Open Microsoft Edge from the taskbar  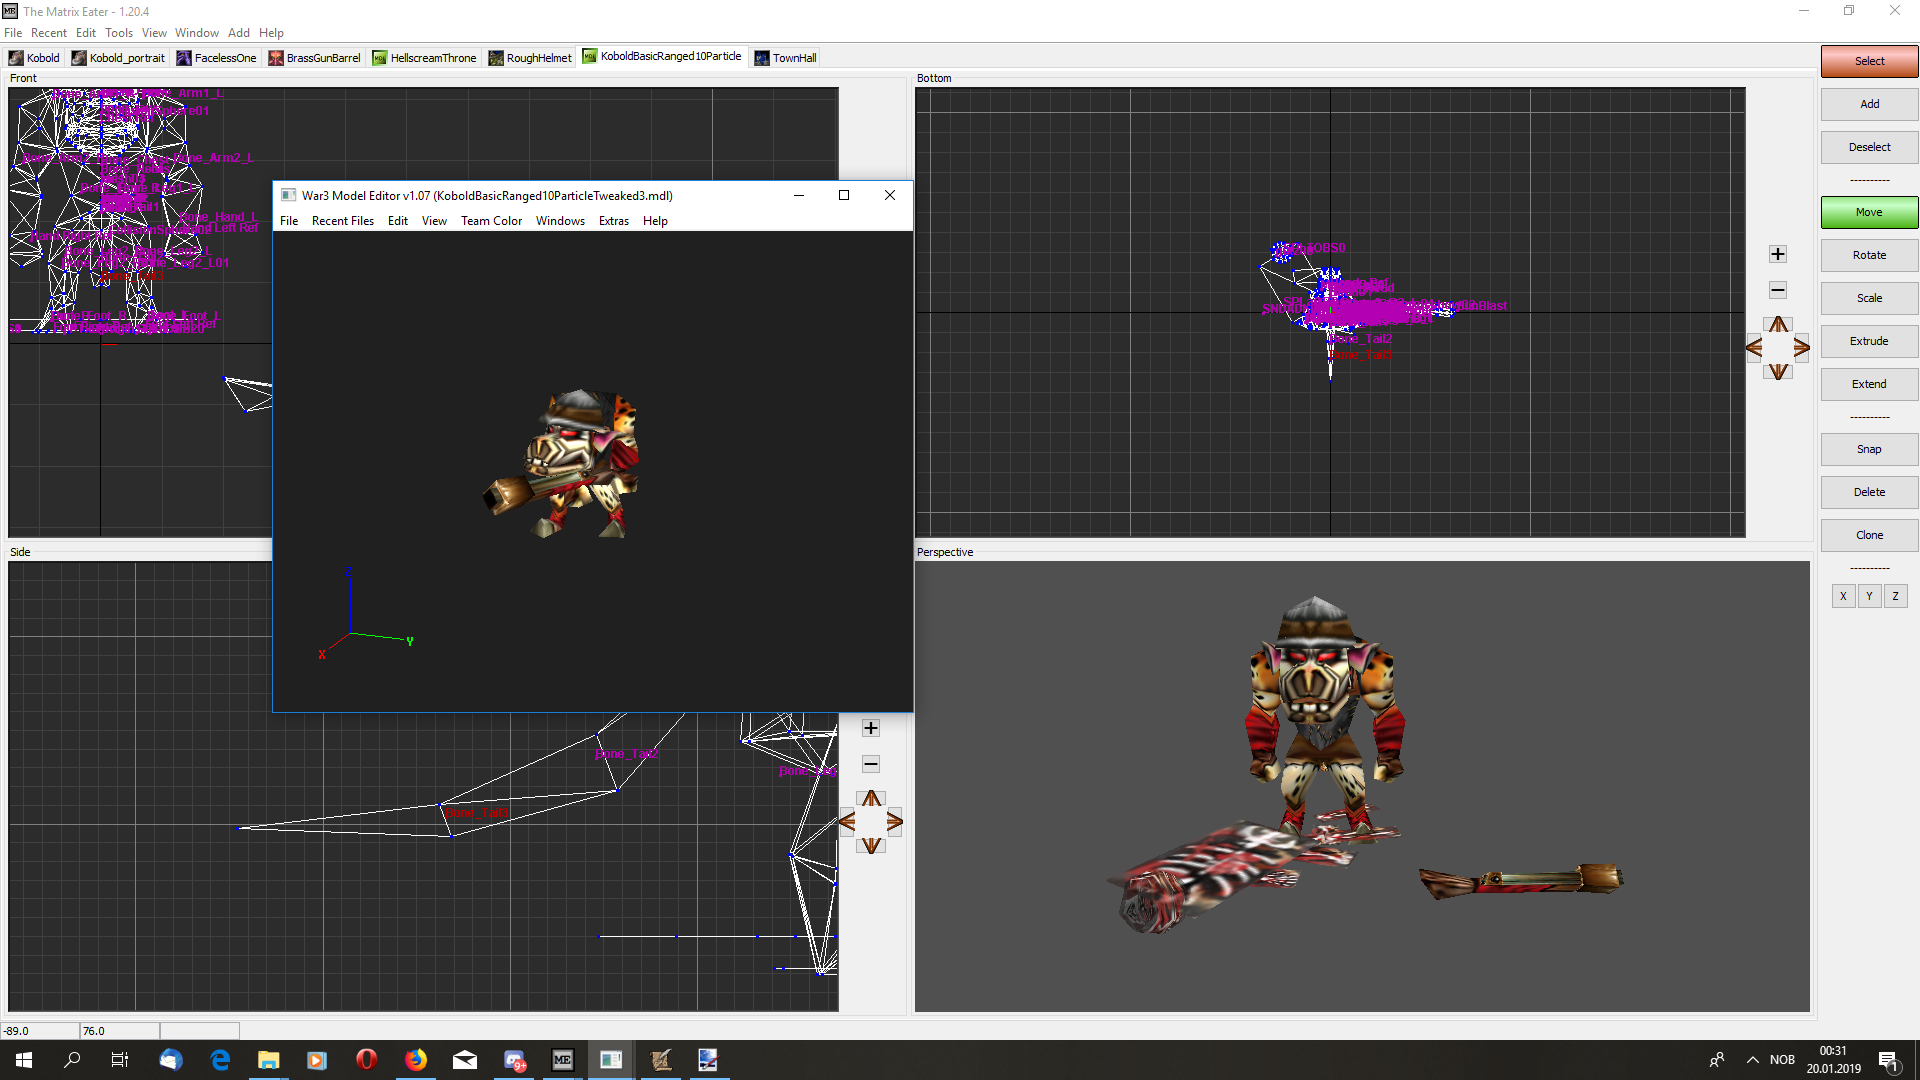(220, 1060)
